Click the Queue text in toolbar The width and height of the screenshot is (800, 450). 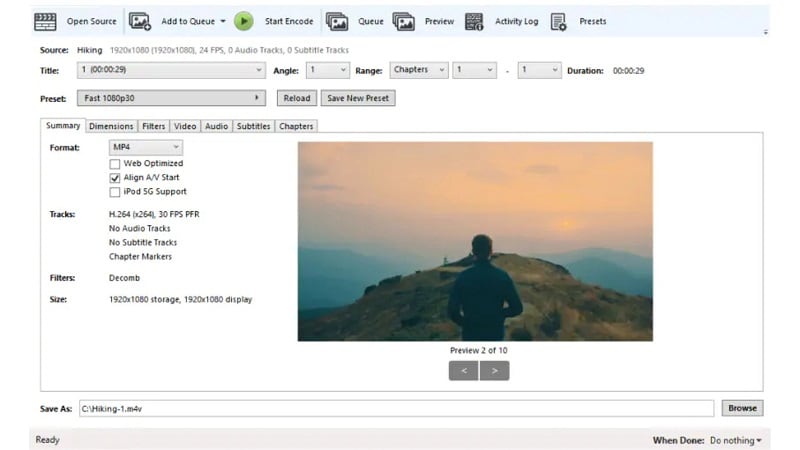(x=370, y=21)
